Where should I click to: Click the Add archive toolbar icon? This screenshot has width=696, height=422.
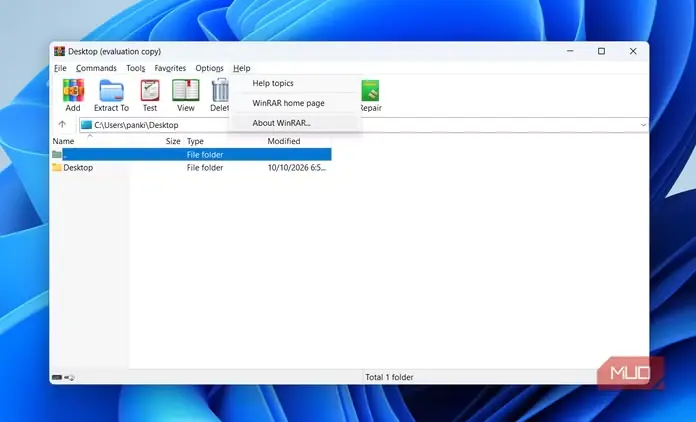pyautogui.click(x=73, y=91)
